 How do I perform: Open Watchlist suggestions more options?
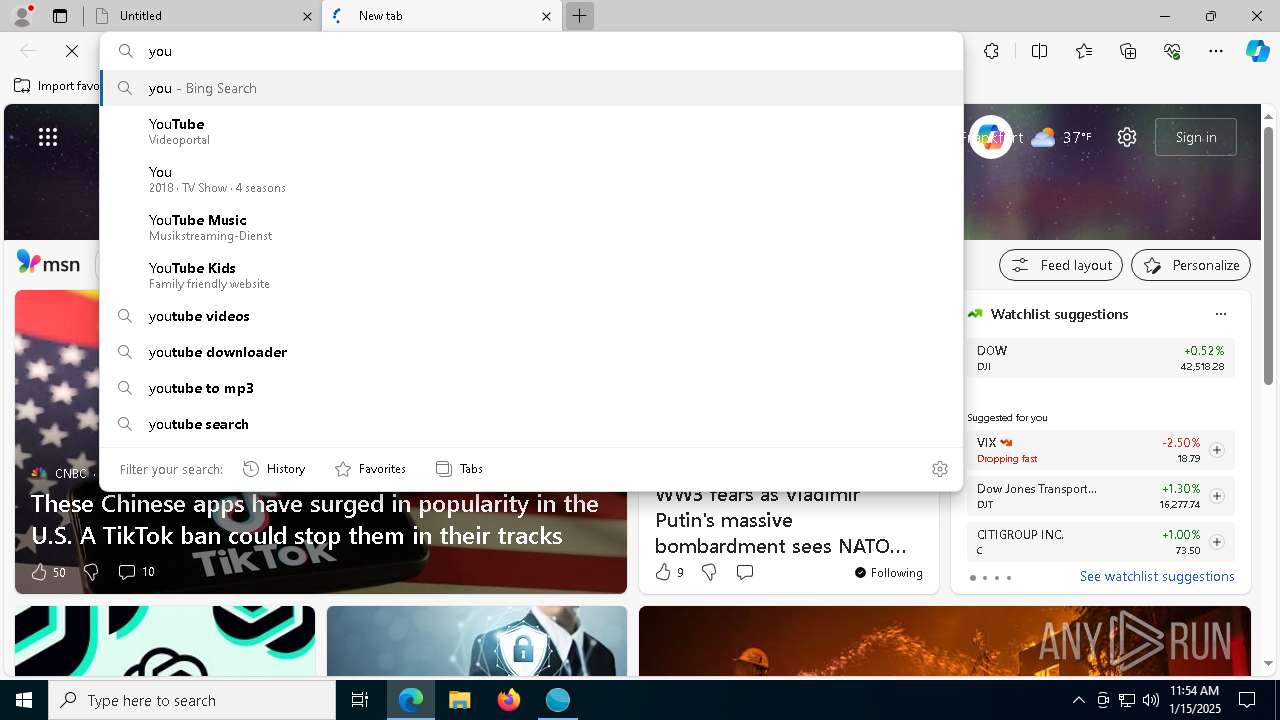(1221, 314)
